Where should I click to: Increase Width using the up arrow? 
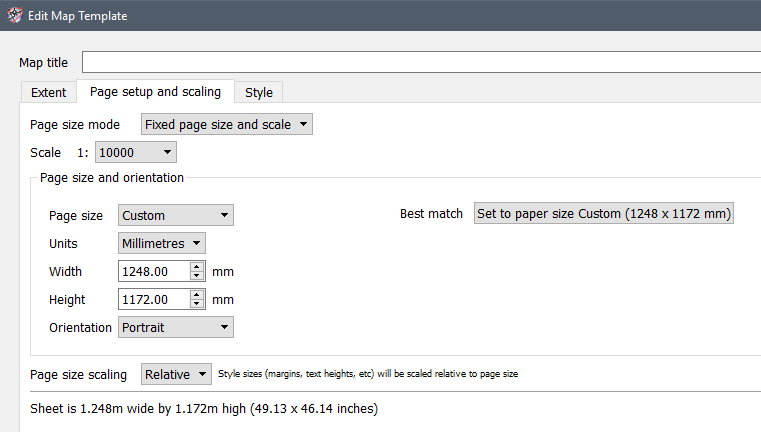pos(197,267)
